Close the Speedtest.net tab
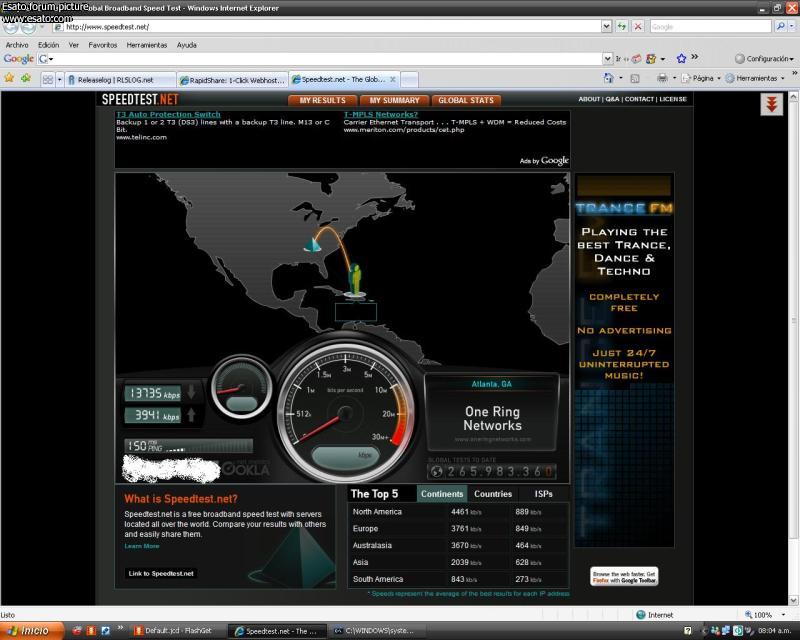The image size is (800, 640). click(x=393, y=79)
